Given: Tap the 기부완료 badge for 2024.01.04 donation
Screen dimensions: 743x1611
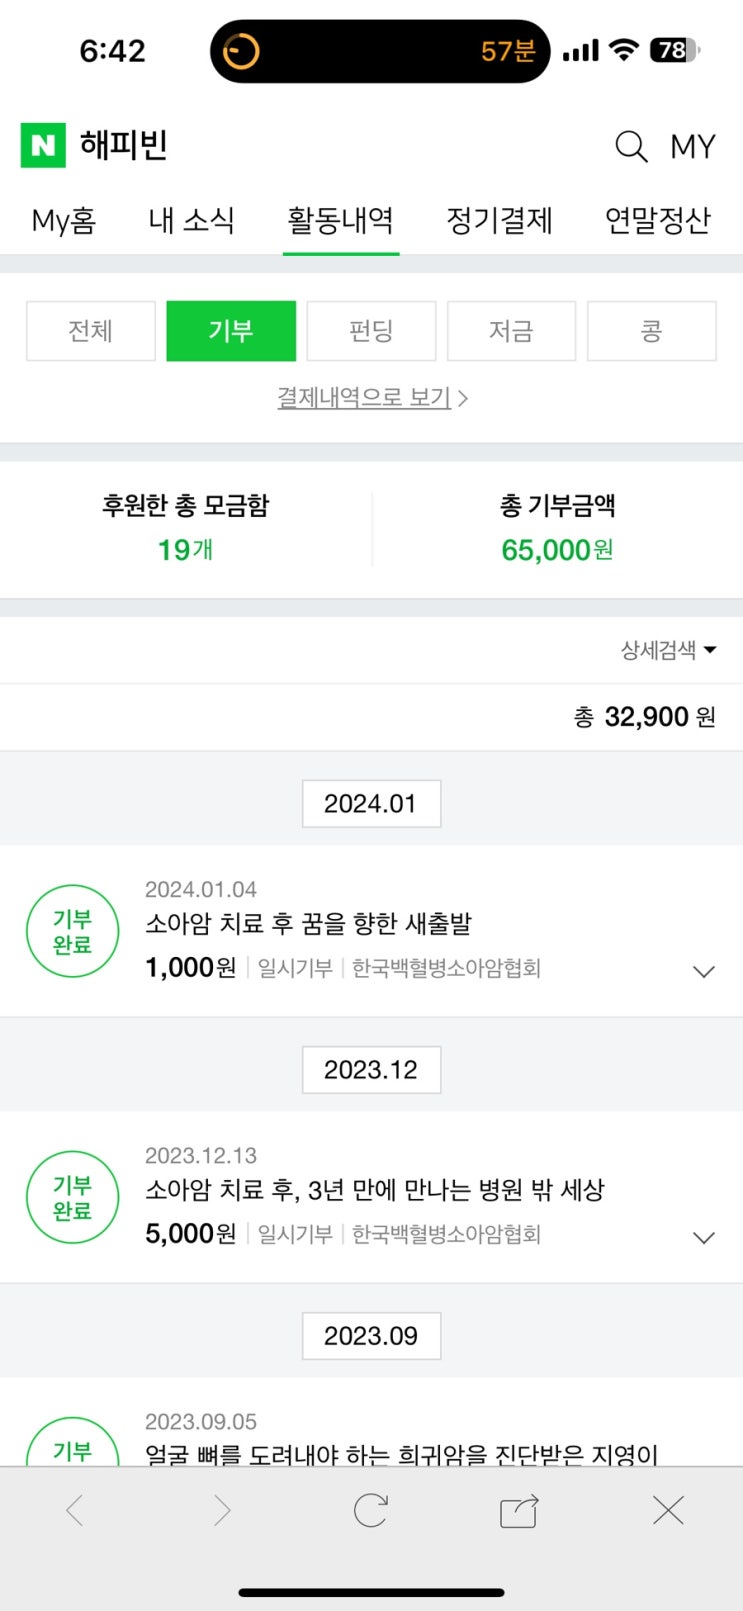Looking at the screenshot, I should (x=72, y=932).
